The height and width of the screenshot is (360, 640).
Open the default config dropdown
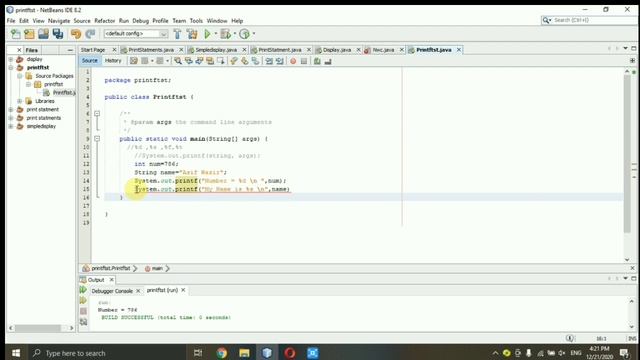tap(163, 34)
